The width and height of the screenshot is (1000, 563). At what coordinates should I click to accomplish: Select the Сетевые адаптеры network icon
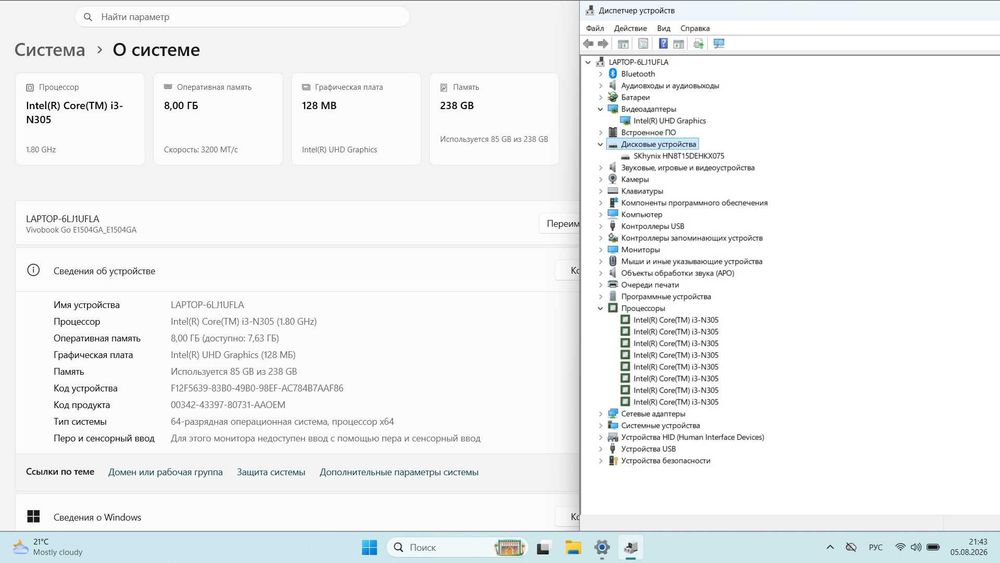(x=613, y=413)
